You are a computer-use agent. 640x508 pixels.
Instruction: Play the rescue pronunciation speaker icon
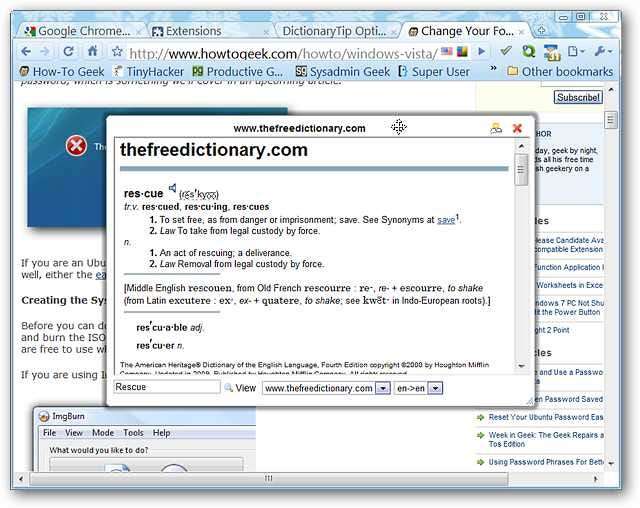(173, 188)
